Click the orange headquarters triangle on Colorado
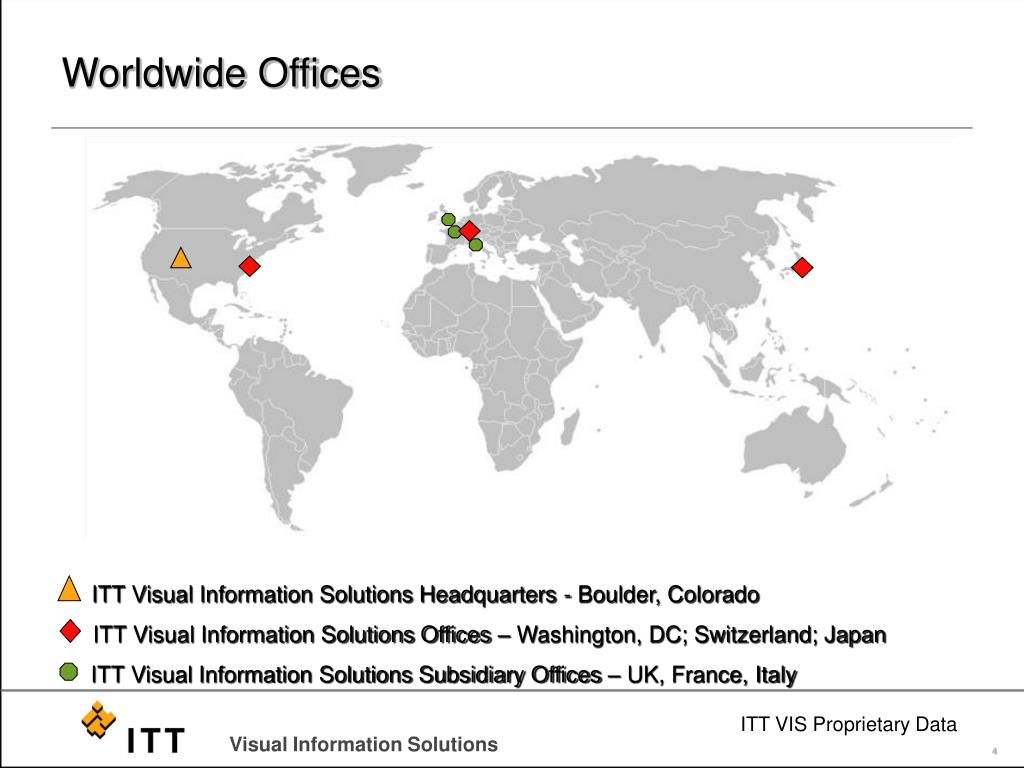Image resolution: width=1024 pixels, height=768 pixels. click(181, 259)
